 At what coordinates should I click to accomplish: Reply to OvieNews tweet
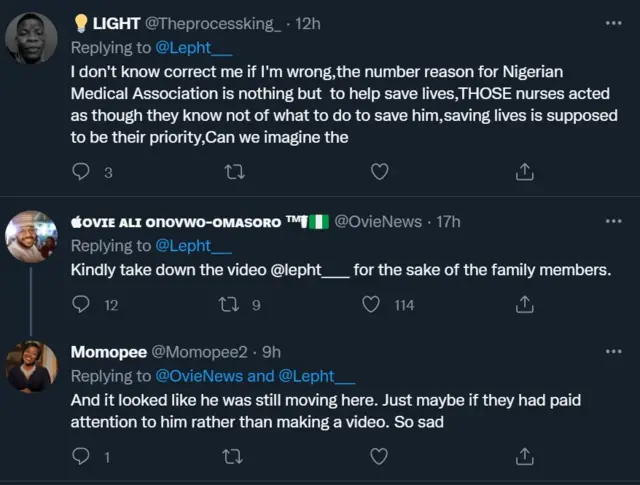pos(84,305)
